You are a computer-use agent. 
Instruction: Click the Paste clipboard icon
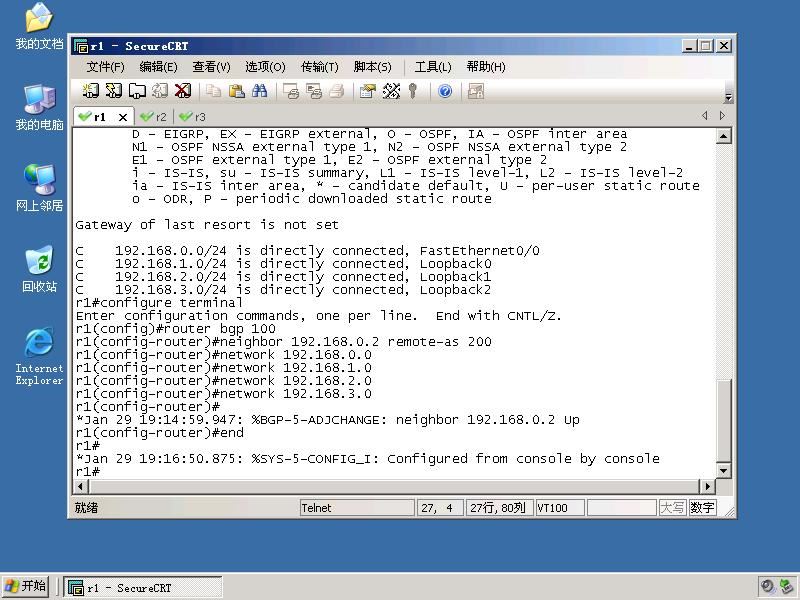coord(236,91)
